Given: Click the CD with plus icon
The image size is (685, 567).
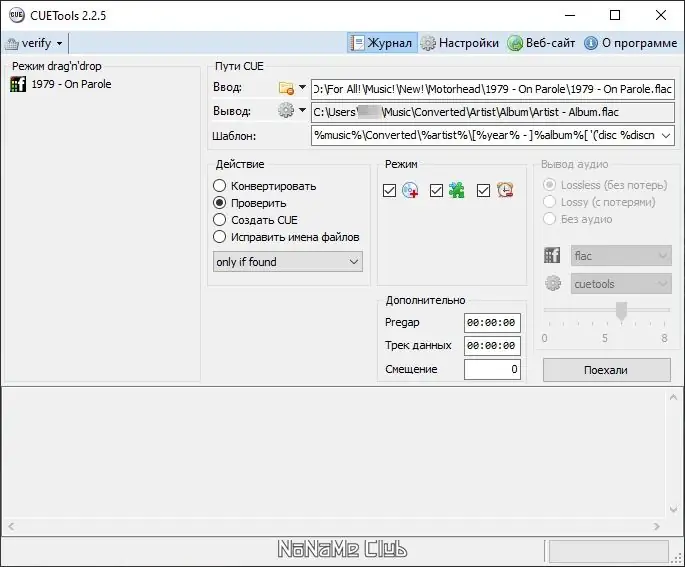Looking at the screenshot, I should [x=410, y=190].
